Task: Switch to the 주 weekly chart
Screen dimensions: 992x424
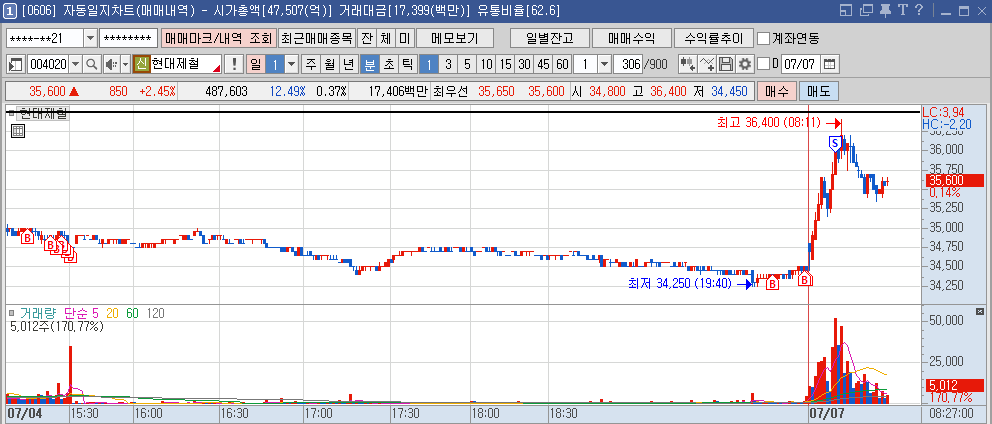Action: click(x=311, y=64)
